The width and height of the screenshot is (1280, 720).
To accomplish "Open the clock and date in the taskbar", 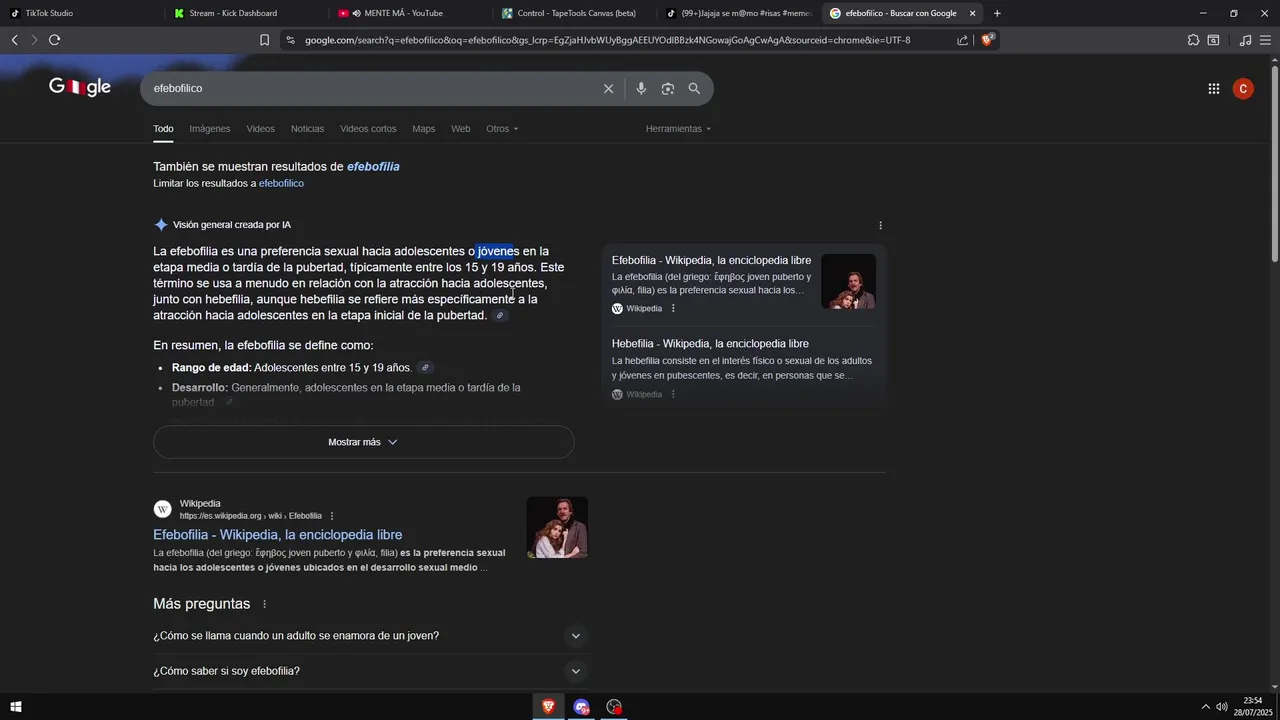I will pos(1252,707).
